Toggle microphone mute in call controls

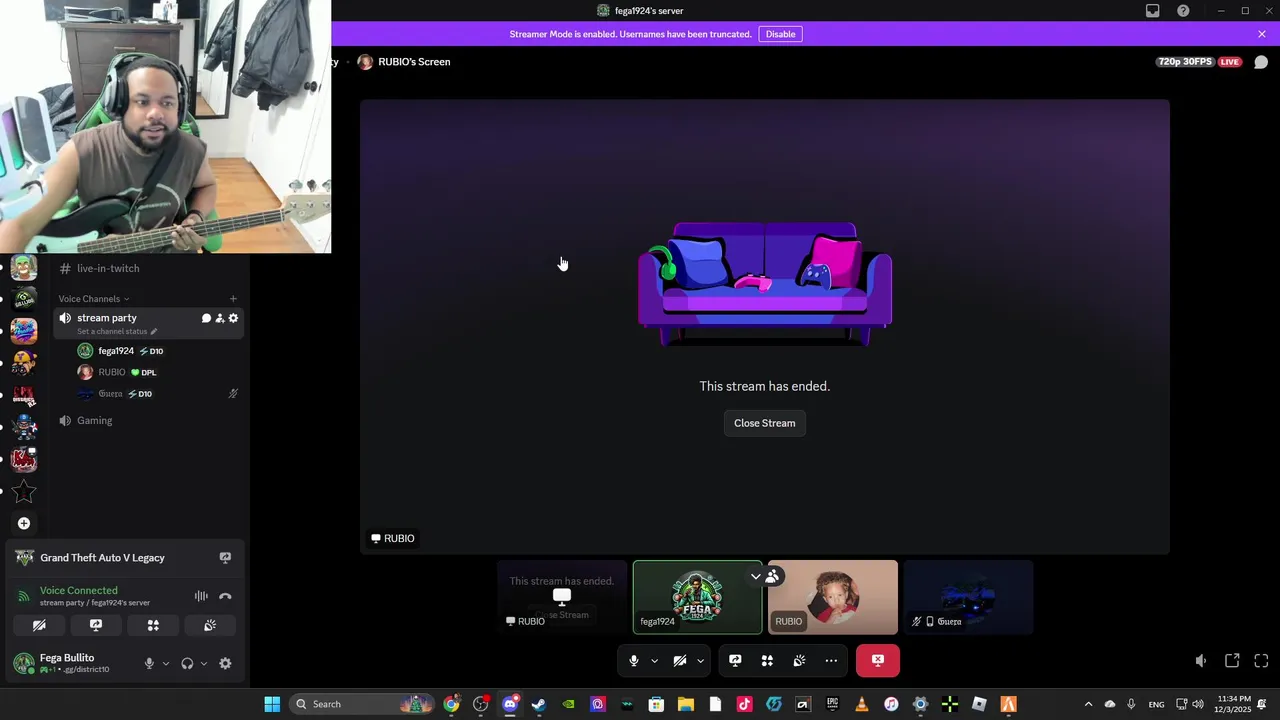(633, 661)
